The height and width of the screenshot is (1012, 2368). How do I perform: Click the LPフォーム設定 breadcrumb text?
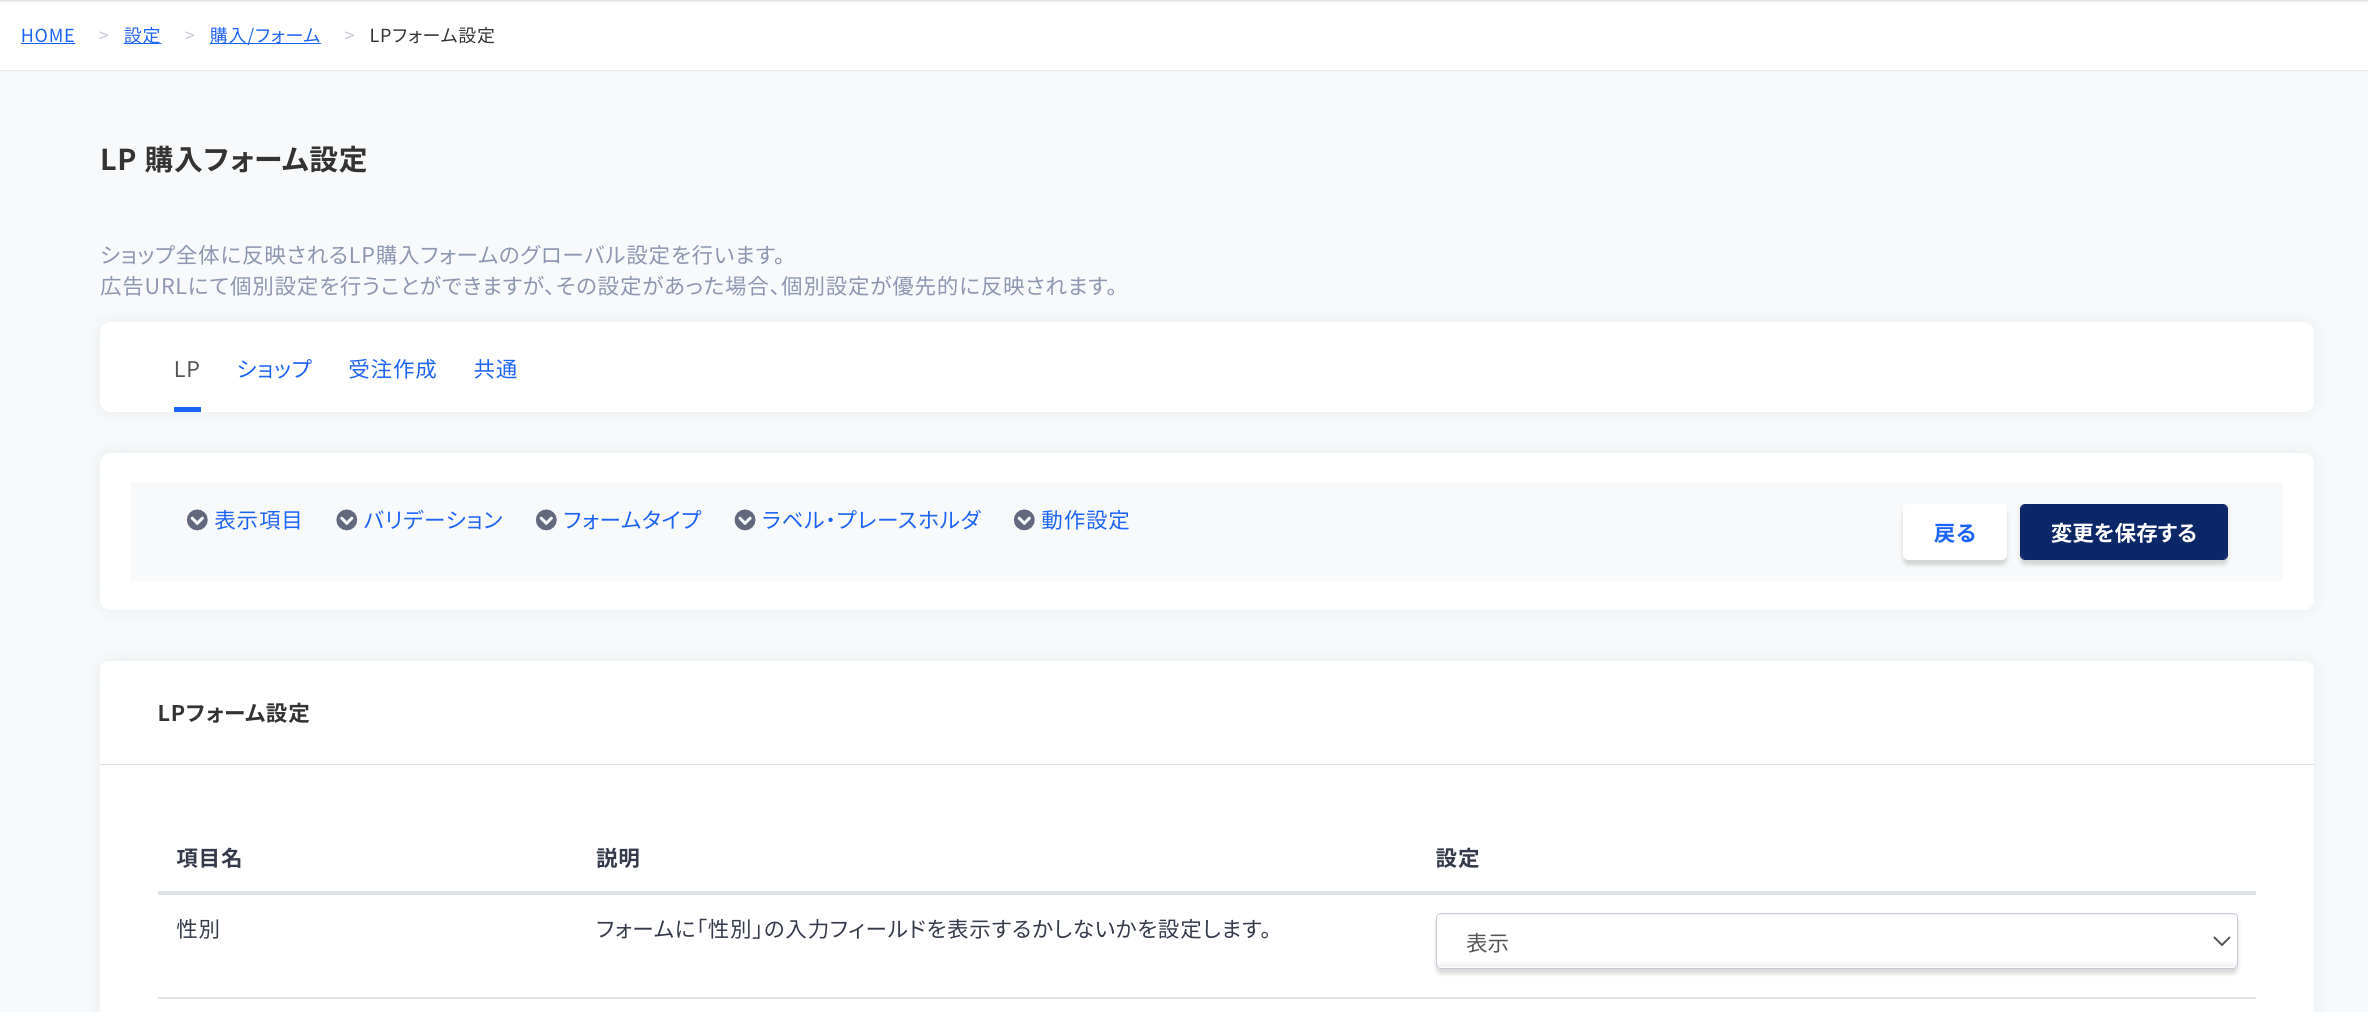tap(432, 35)
